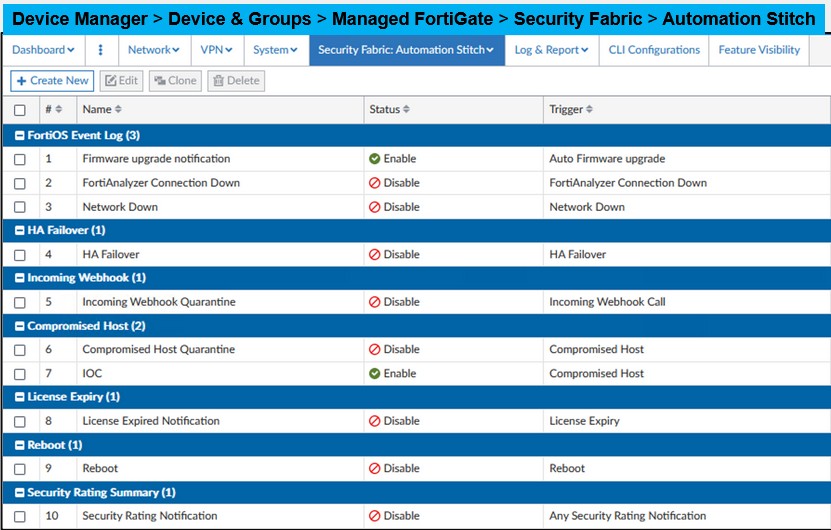This screenshot has width=831, height=530.
Task: Click the Auto Firmware upgrade trigger cell
Action: point(607,158)
